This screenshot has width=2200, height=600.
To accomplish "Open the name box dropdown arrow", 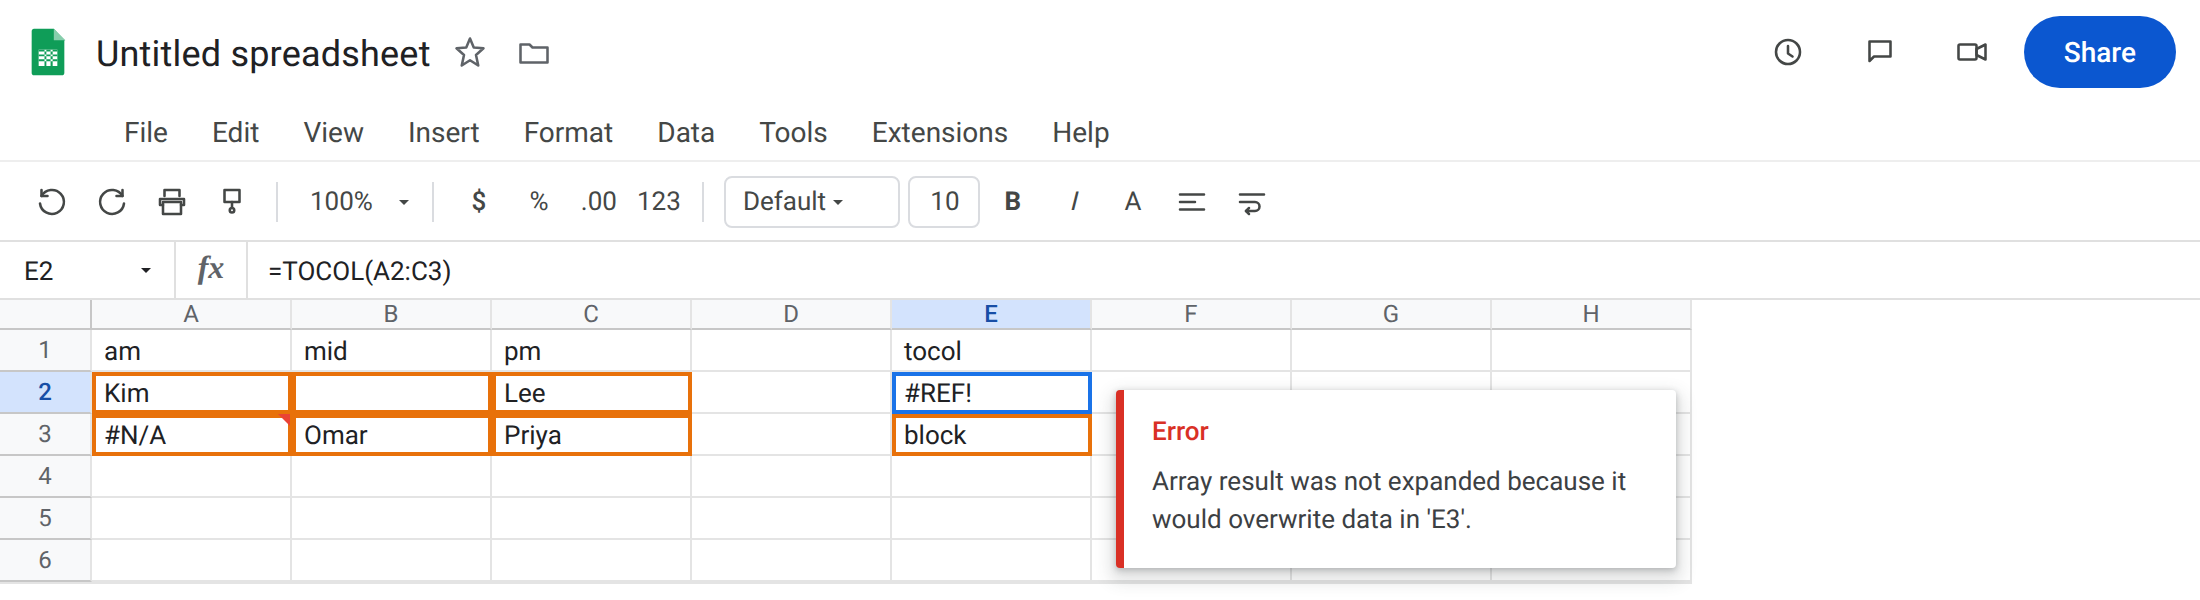I will (x=146, y=271).
